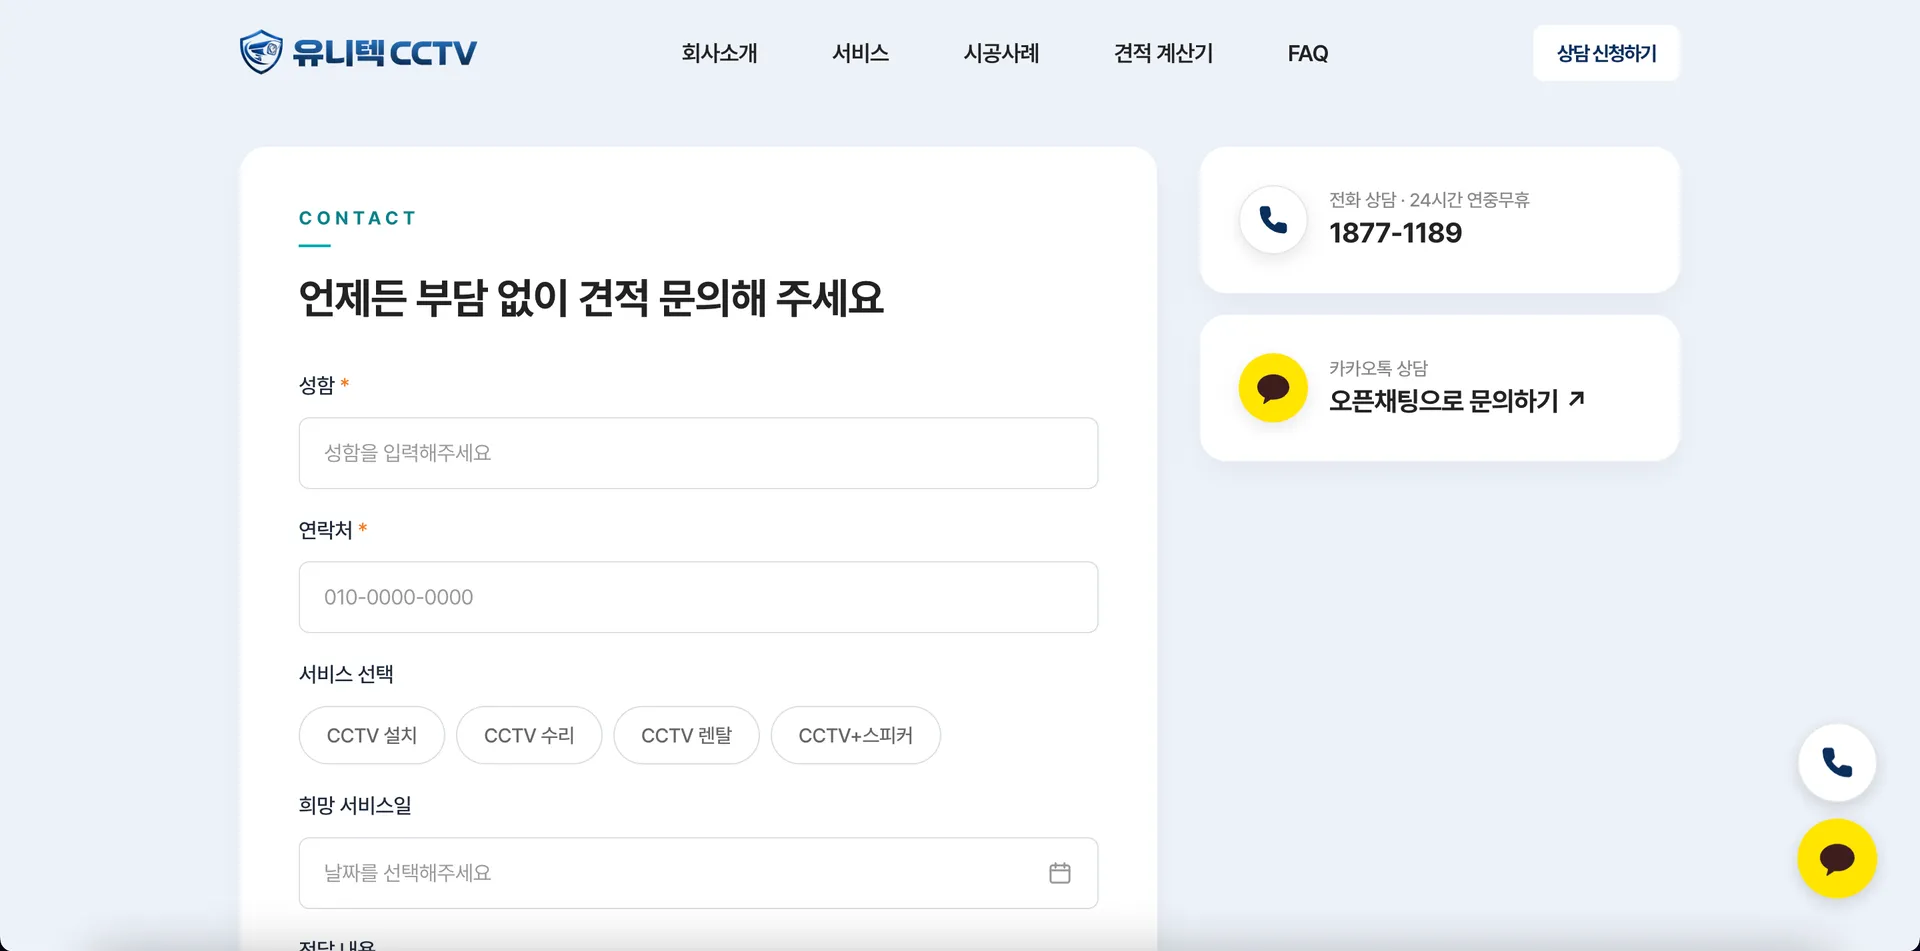Select the CCTV 설치 service chip
The width and height of the screenshot is (1920, 951).
coord(371,735)
